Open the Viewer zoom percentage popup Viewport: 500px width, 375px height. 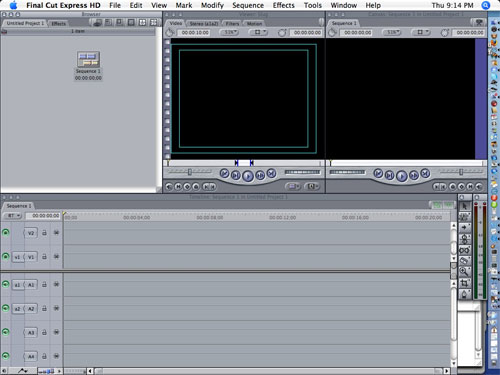click(x=230, y=32)
